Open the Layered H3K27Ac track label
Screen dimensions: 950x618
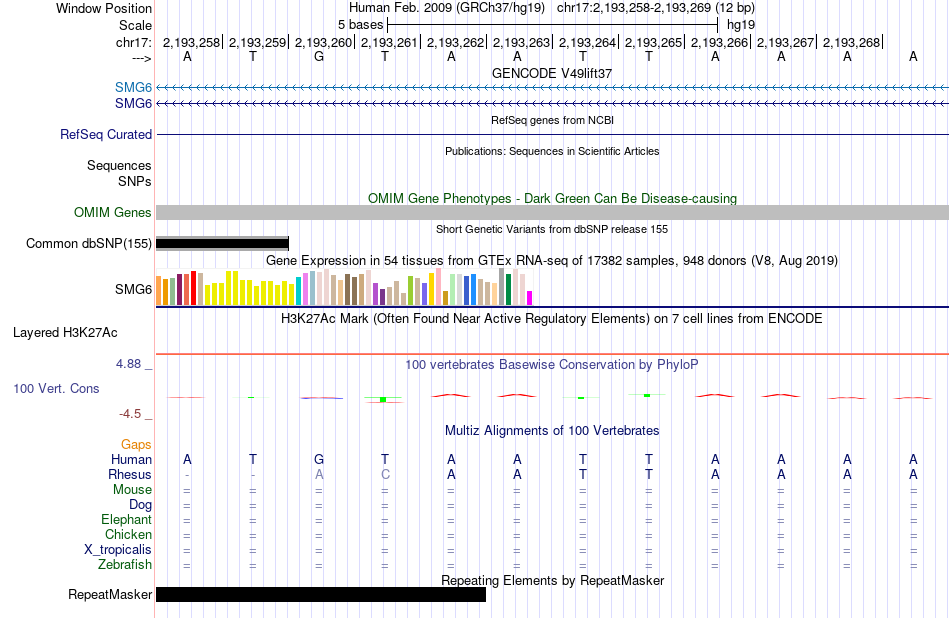[x=65, y=333]
